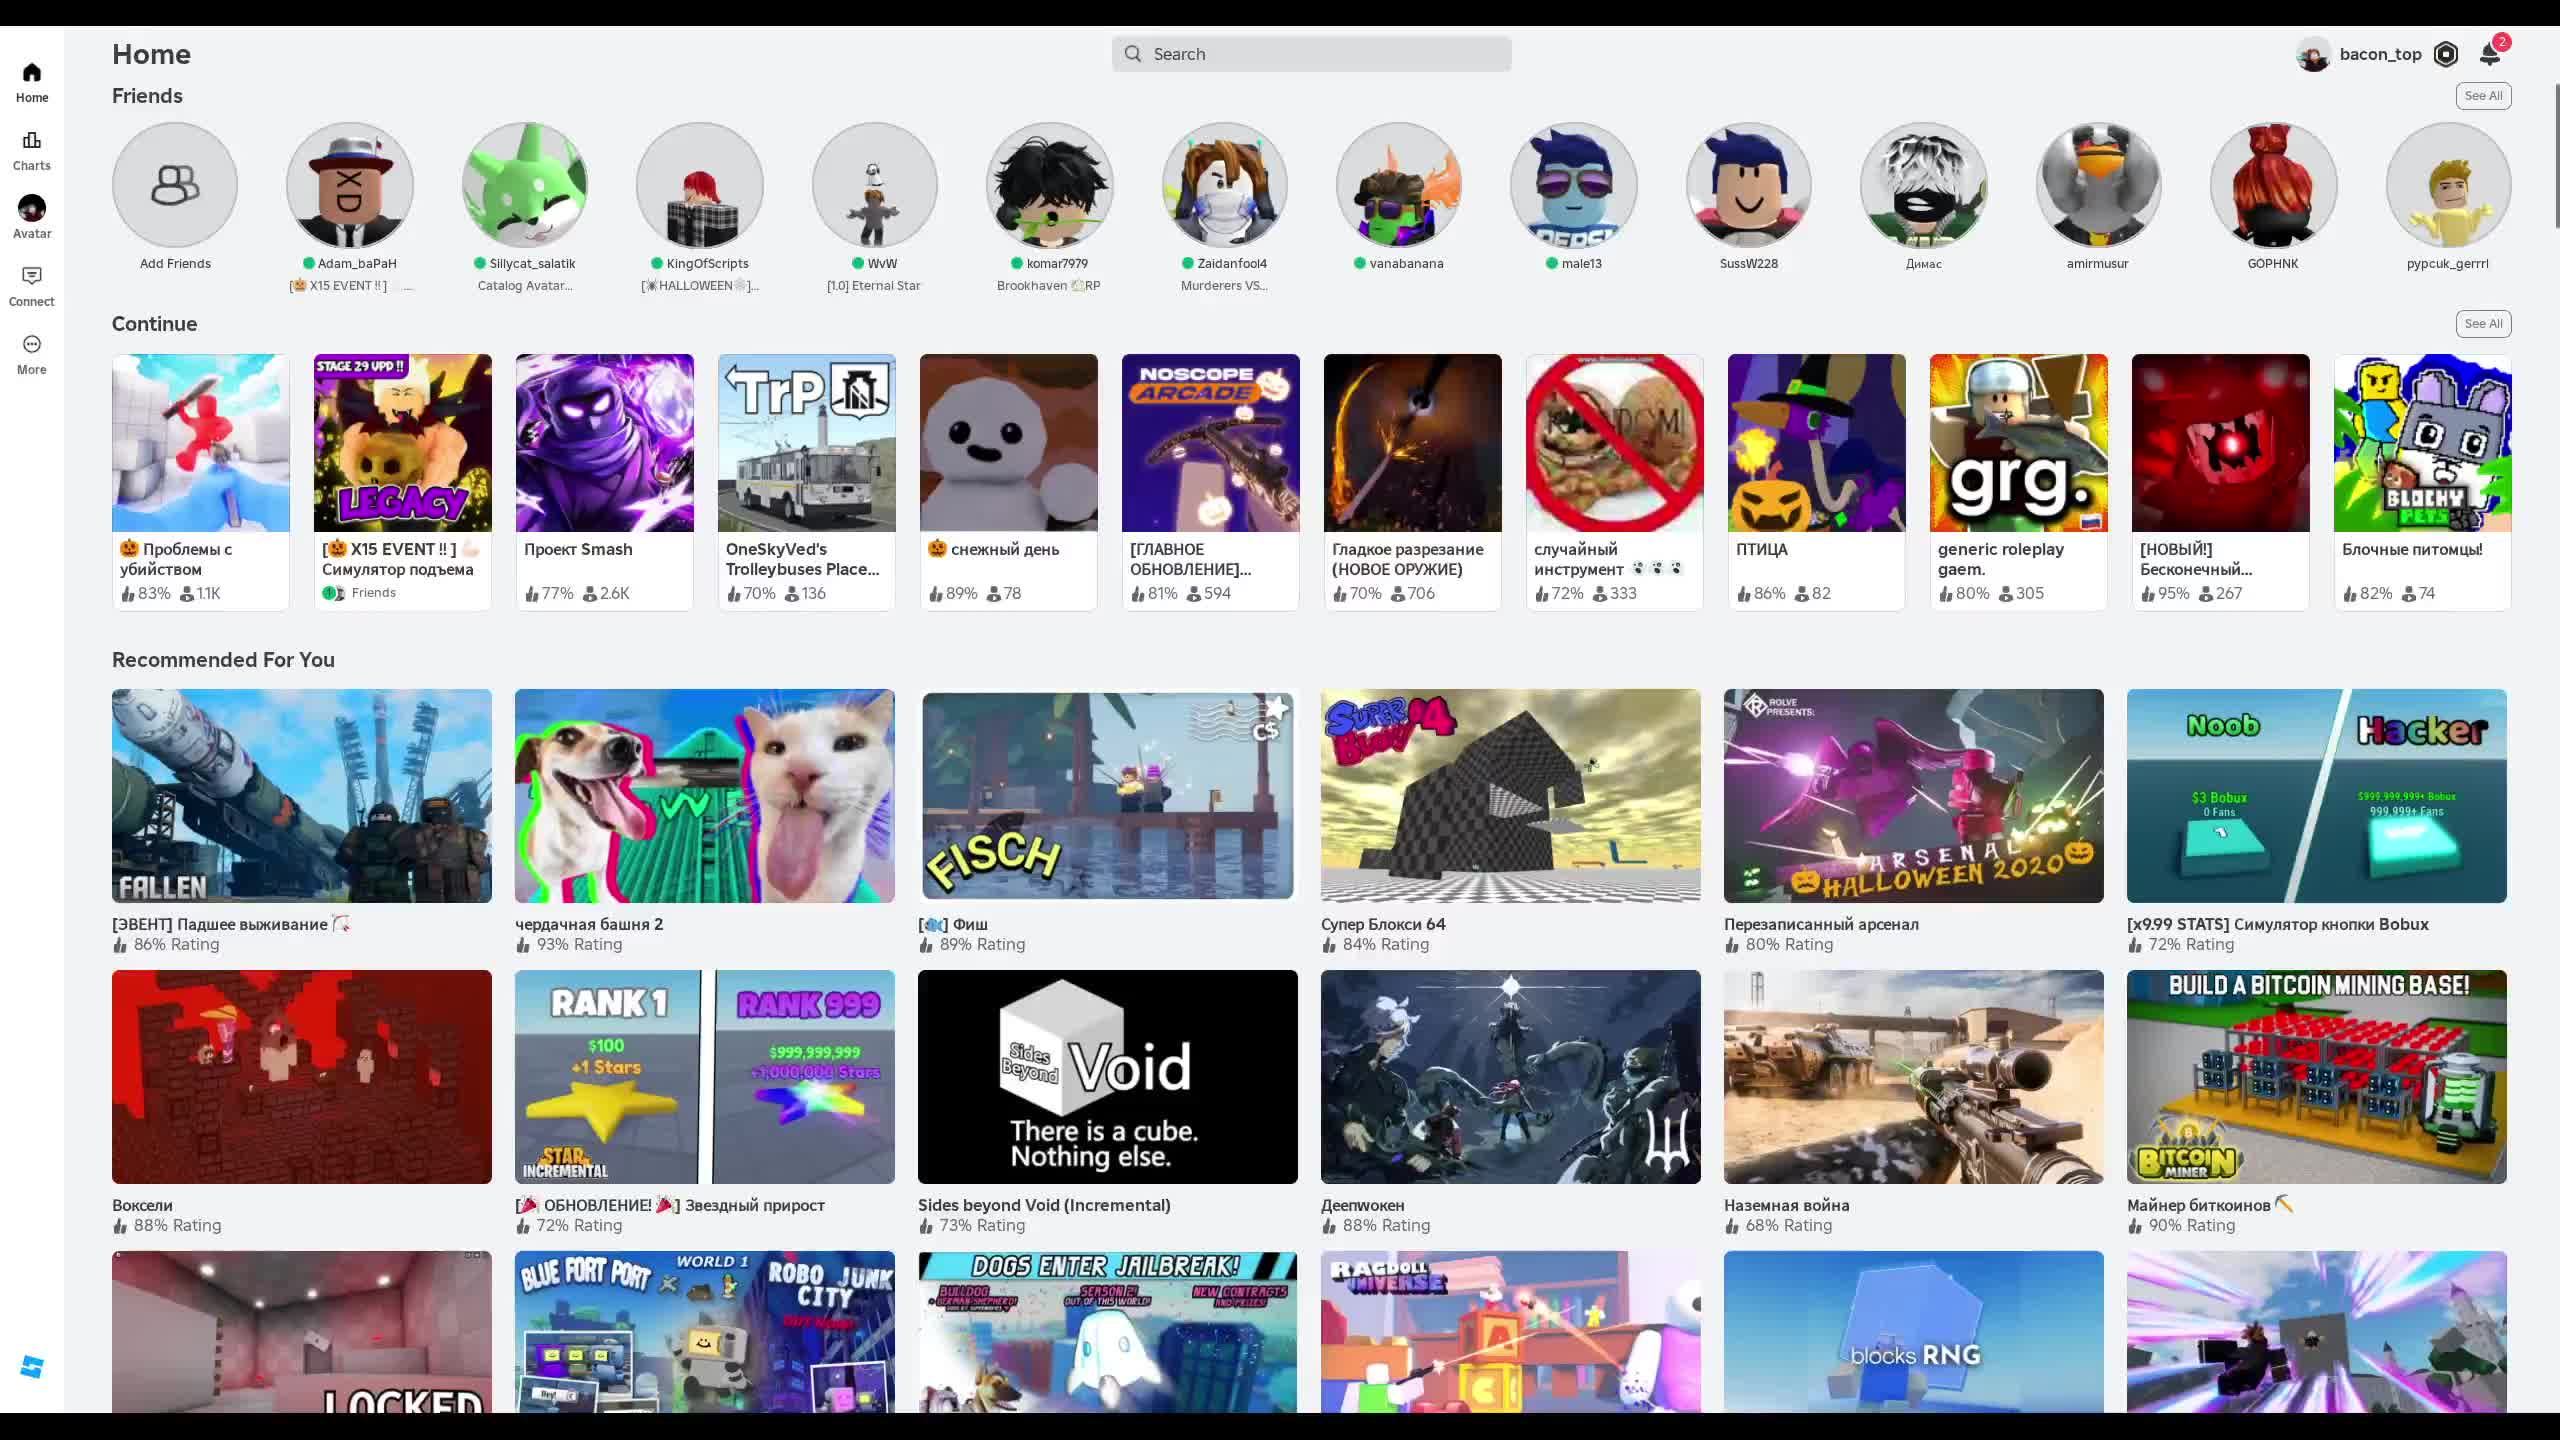2560x1440 pixels.
Task: Open friend Zaidanfool4 avatar
Action: (1224, 185)
